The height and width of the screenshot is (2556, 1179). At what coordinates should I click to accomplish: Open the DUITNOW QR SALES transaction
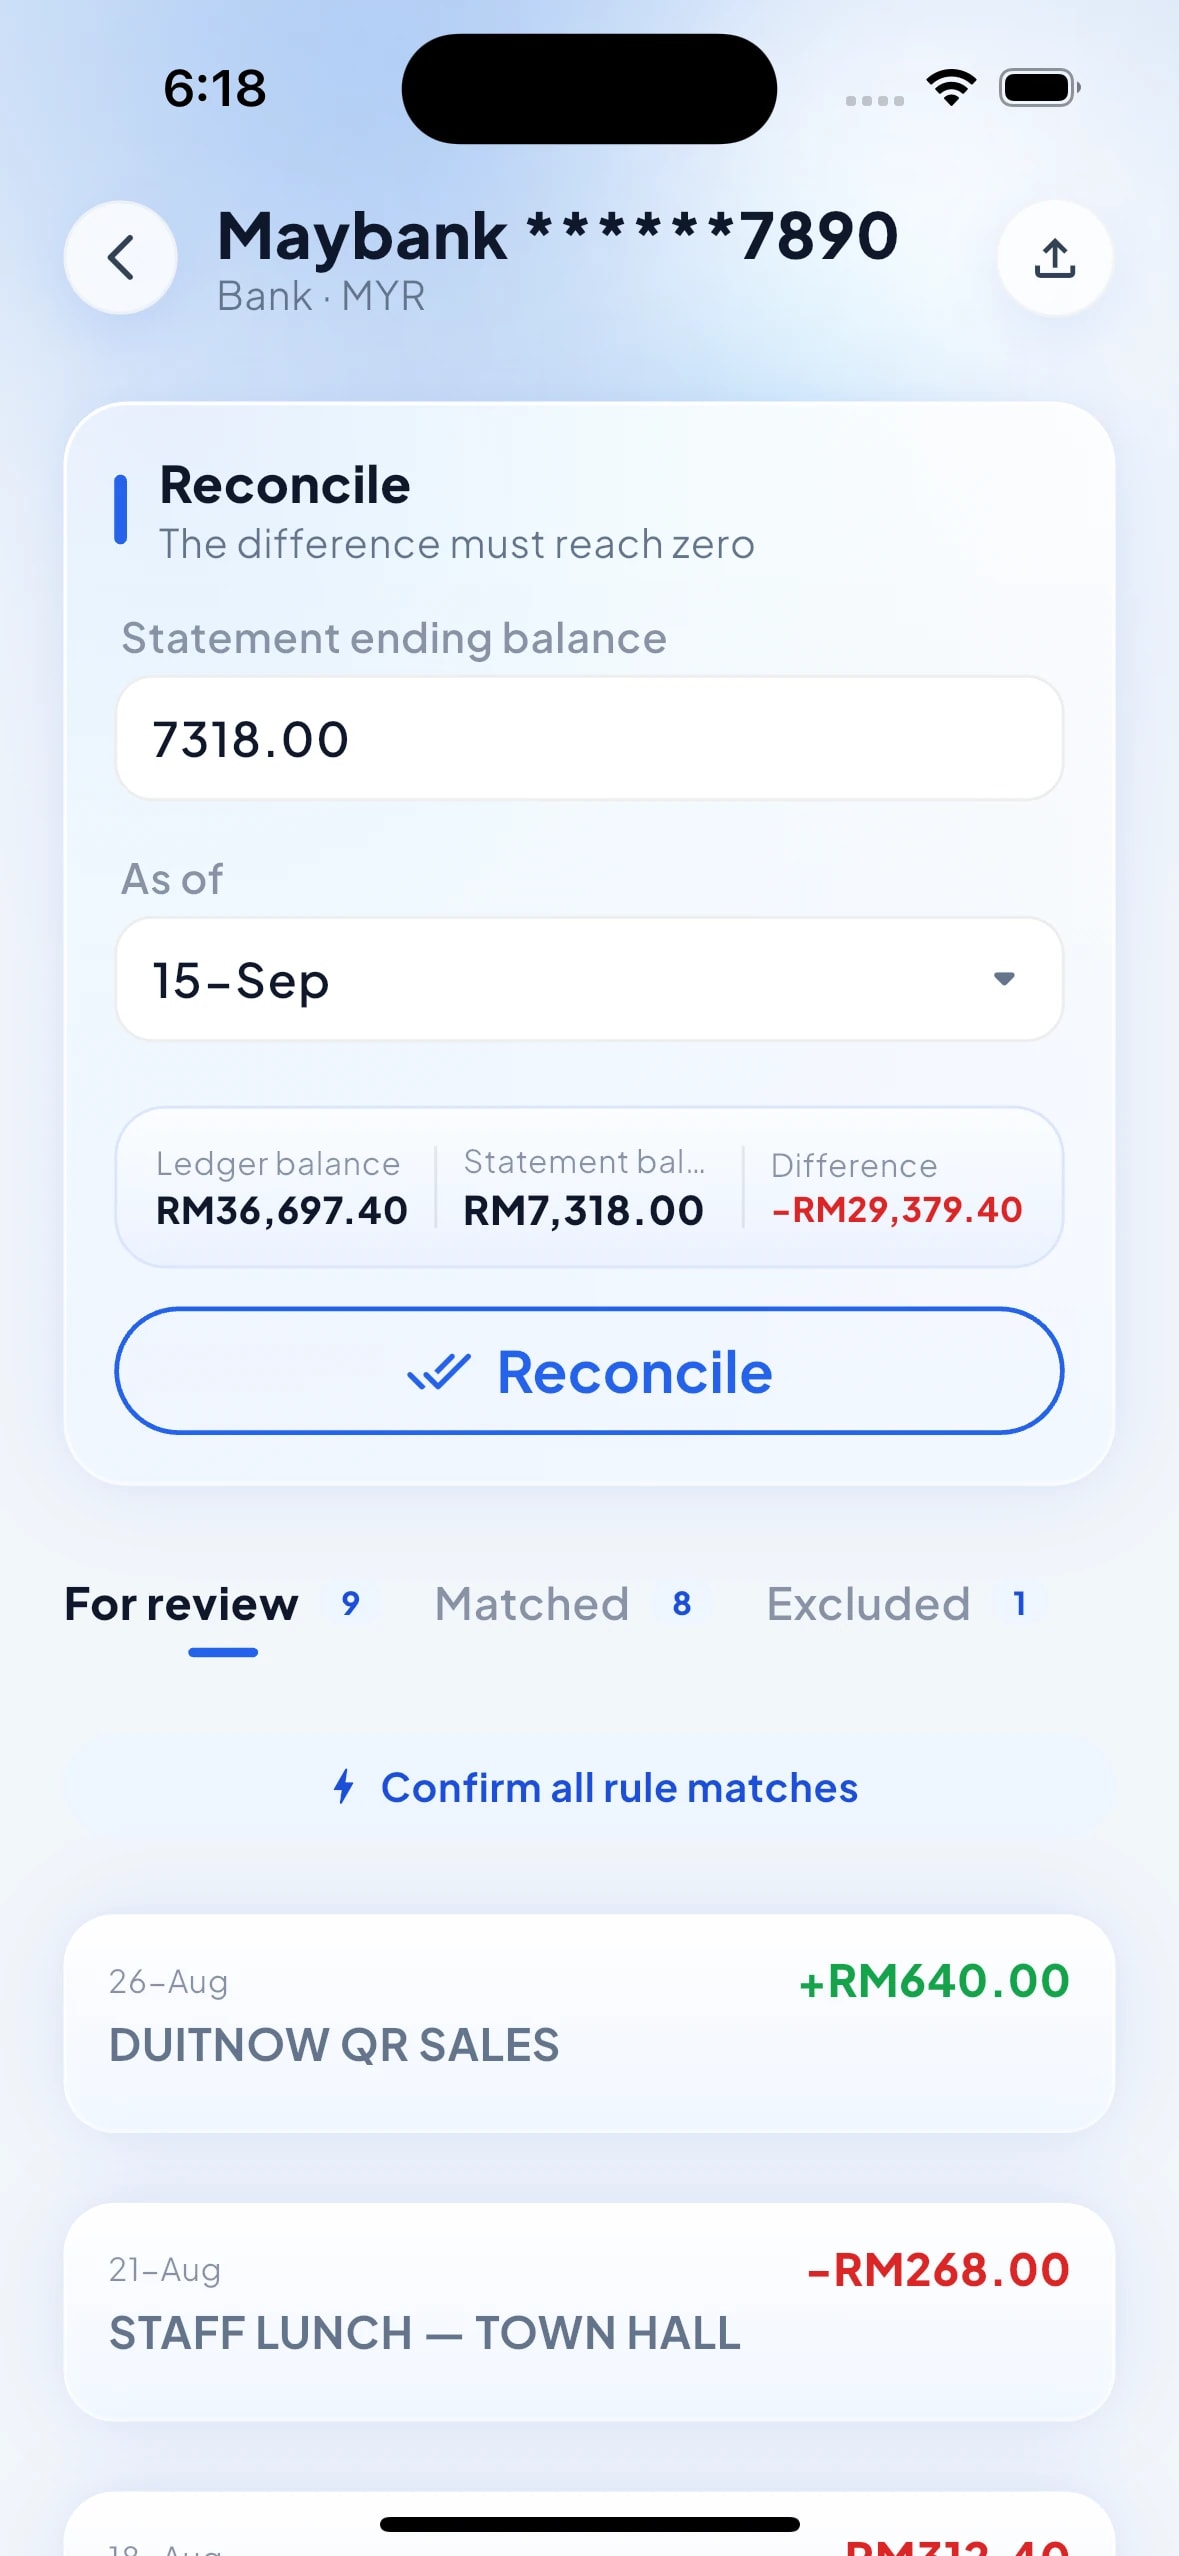[589, 2023]
